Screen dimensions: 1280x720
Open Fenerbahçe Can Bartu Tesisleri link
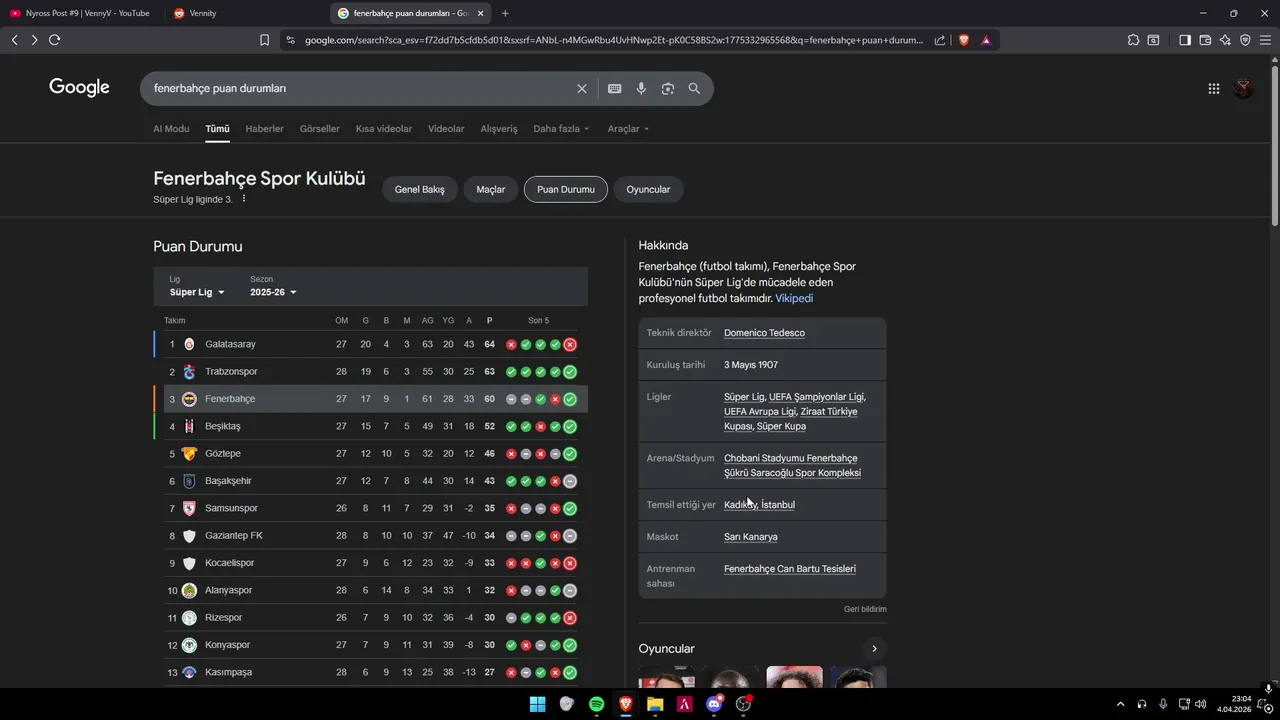[x=790, y=569]
